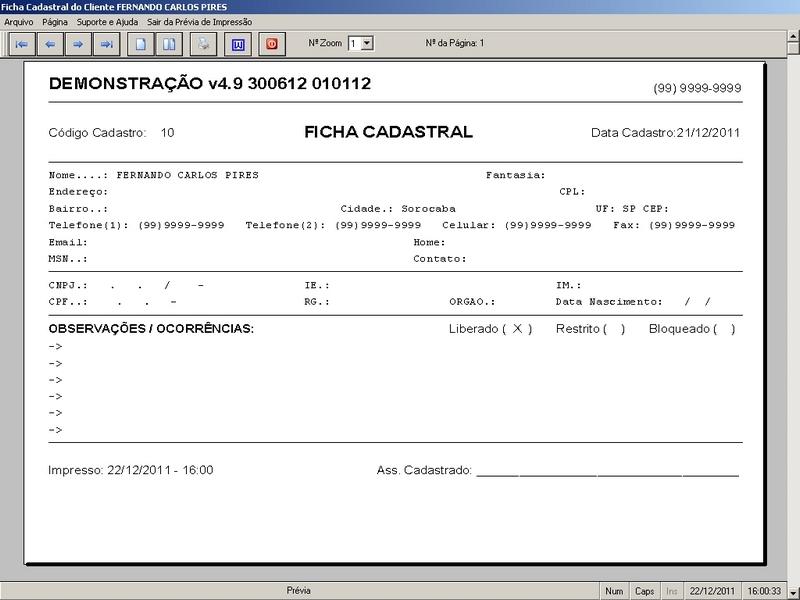
Task: Go to the first page using navigation icon
Action: 20,42
